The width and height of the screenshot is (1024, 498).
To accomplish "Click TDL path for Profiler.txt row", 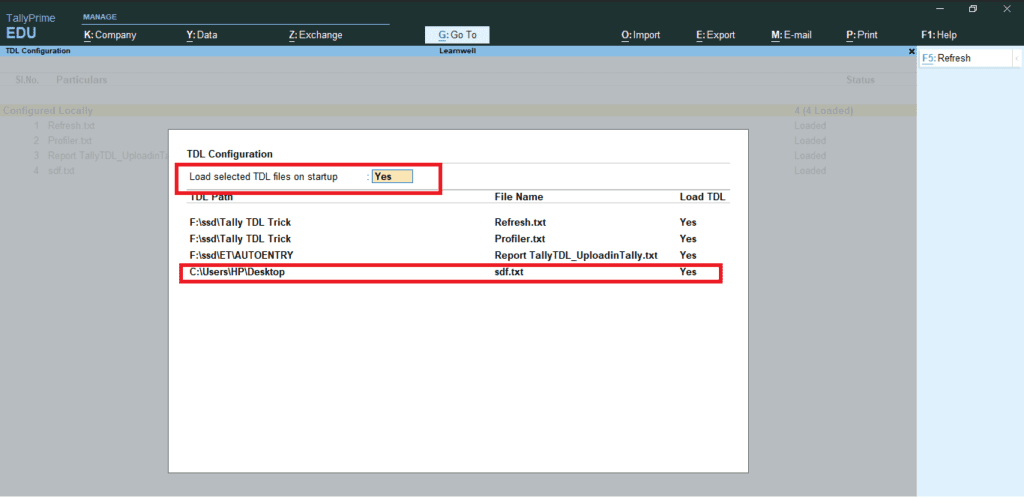I will point(240,239).
